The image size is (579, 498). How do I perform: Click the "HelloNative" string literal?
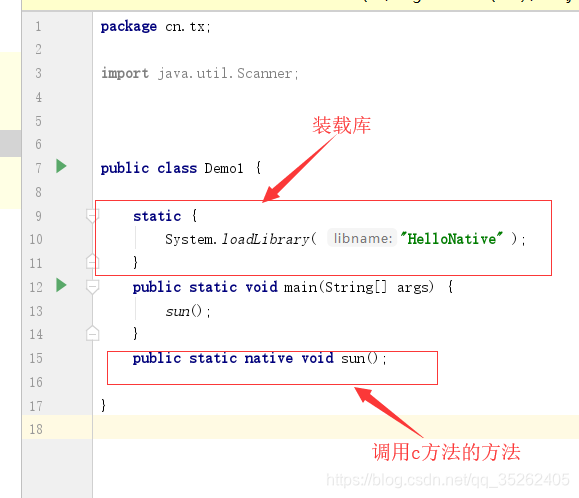tap(451, 239)
